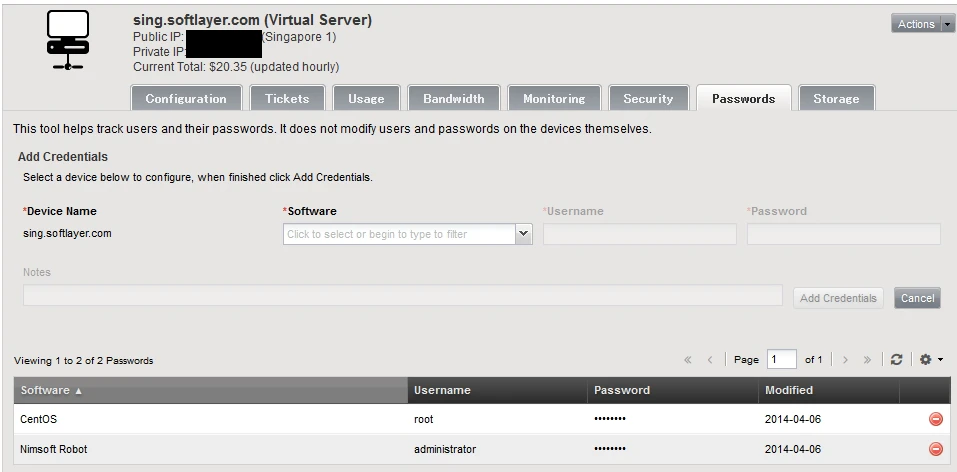Open the grid settings gear menu
Image resolution: width=957 pixels, height=472 pixels.
931,360
